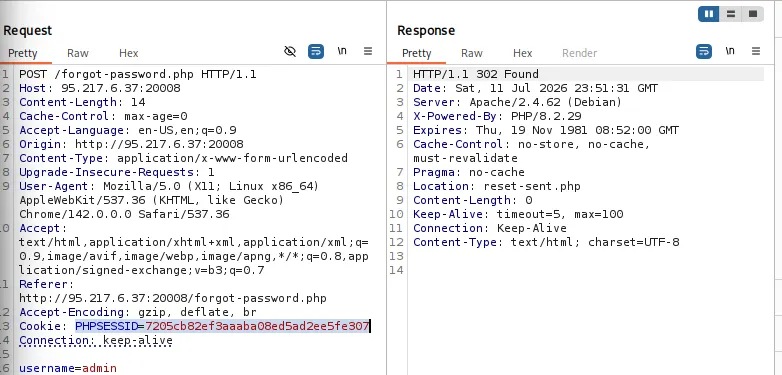Click the Content-Type application/x-www-form-urlencoded line
The height and width of the screenshot is (375, 782).
pyautogui.click(x=184, y=158)
